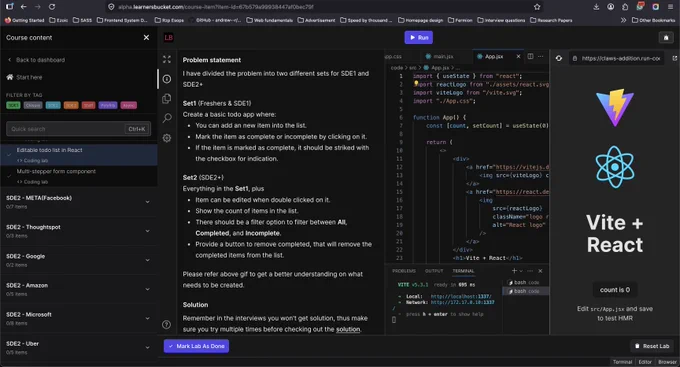The image size is (680, 367).
Task: Show more bookmarks chevron
Action: [x=623, y=20]
